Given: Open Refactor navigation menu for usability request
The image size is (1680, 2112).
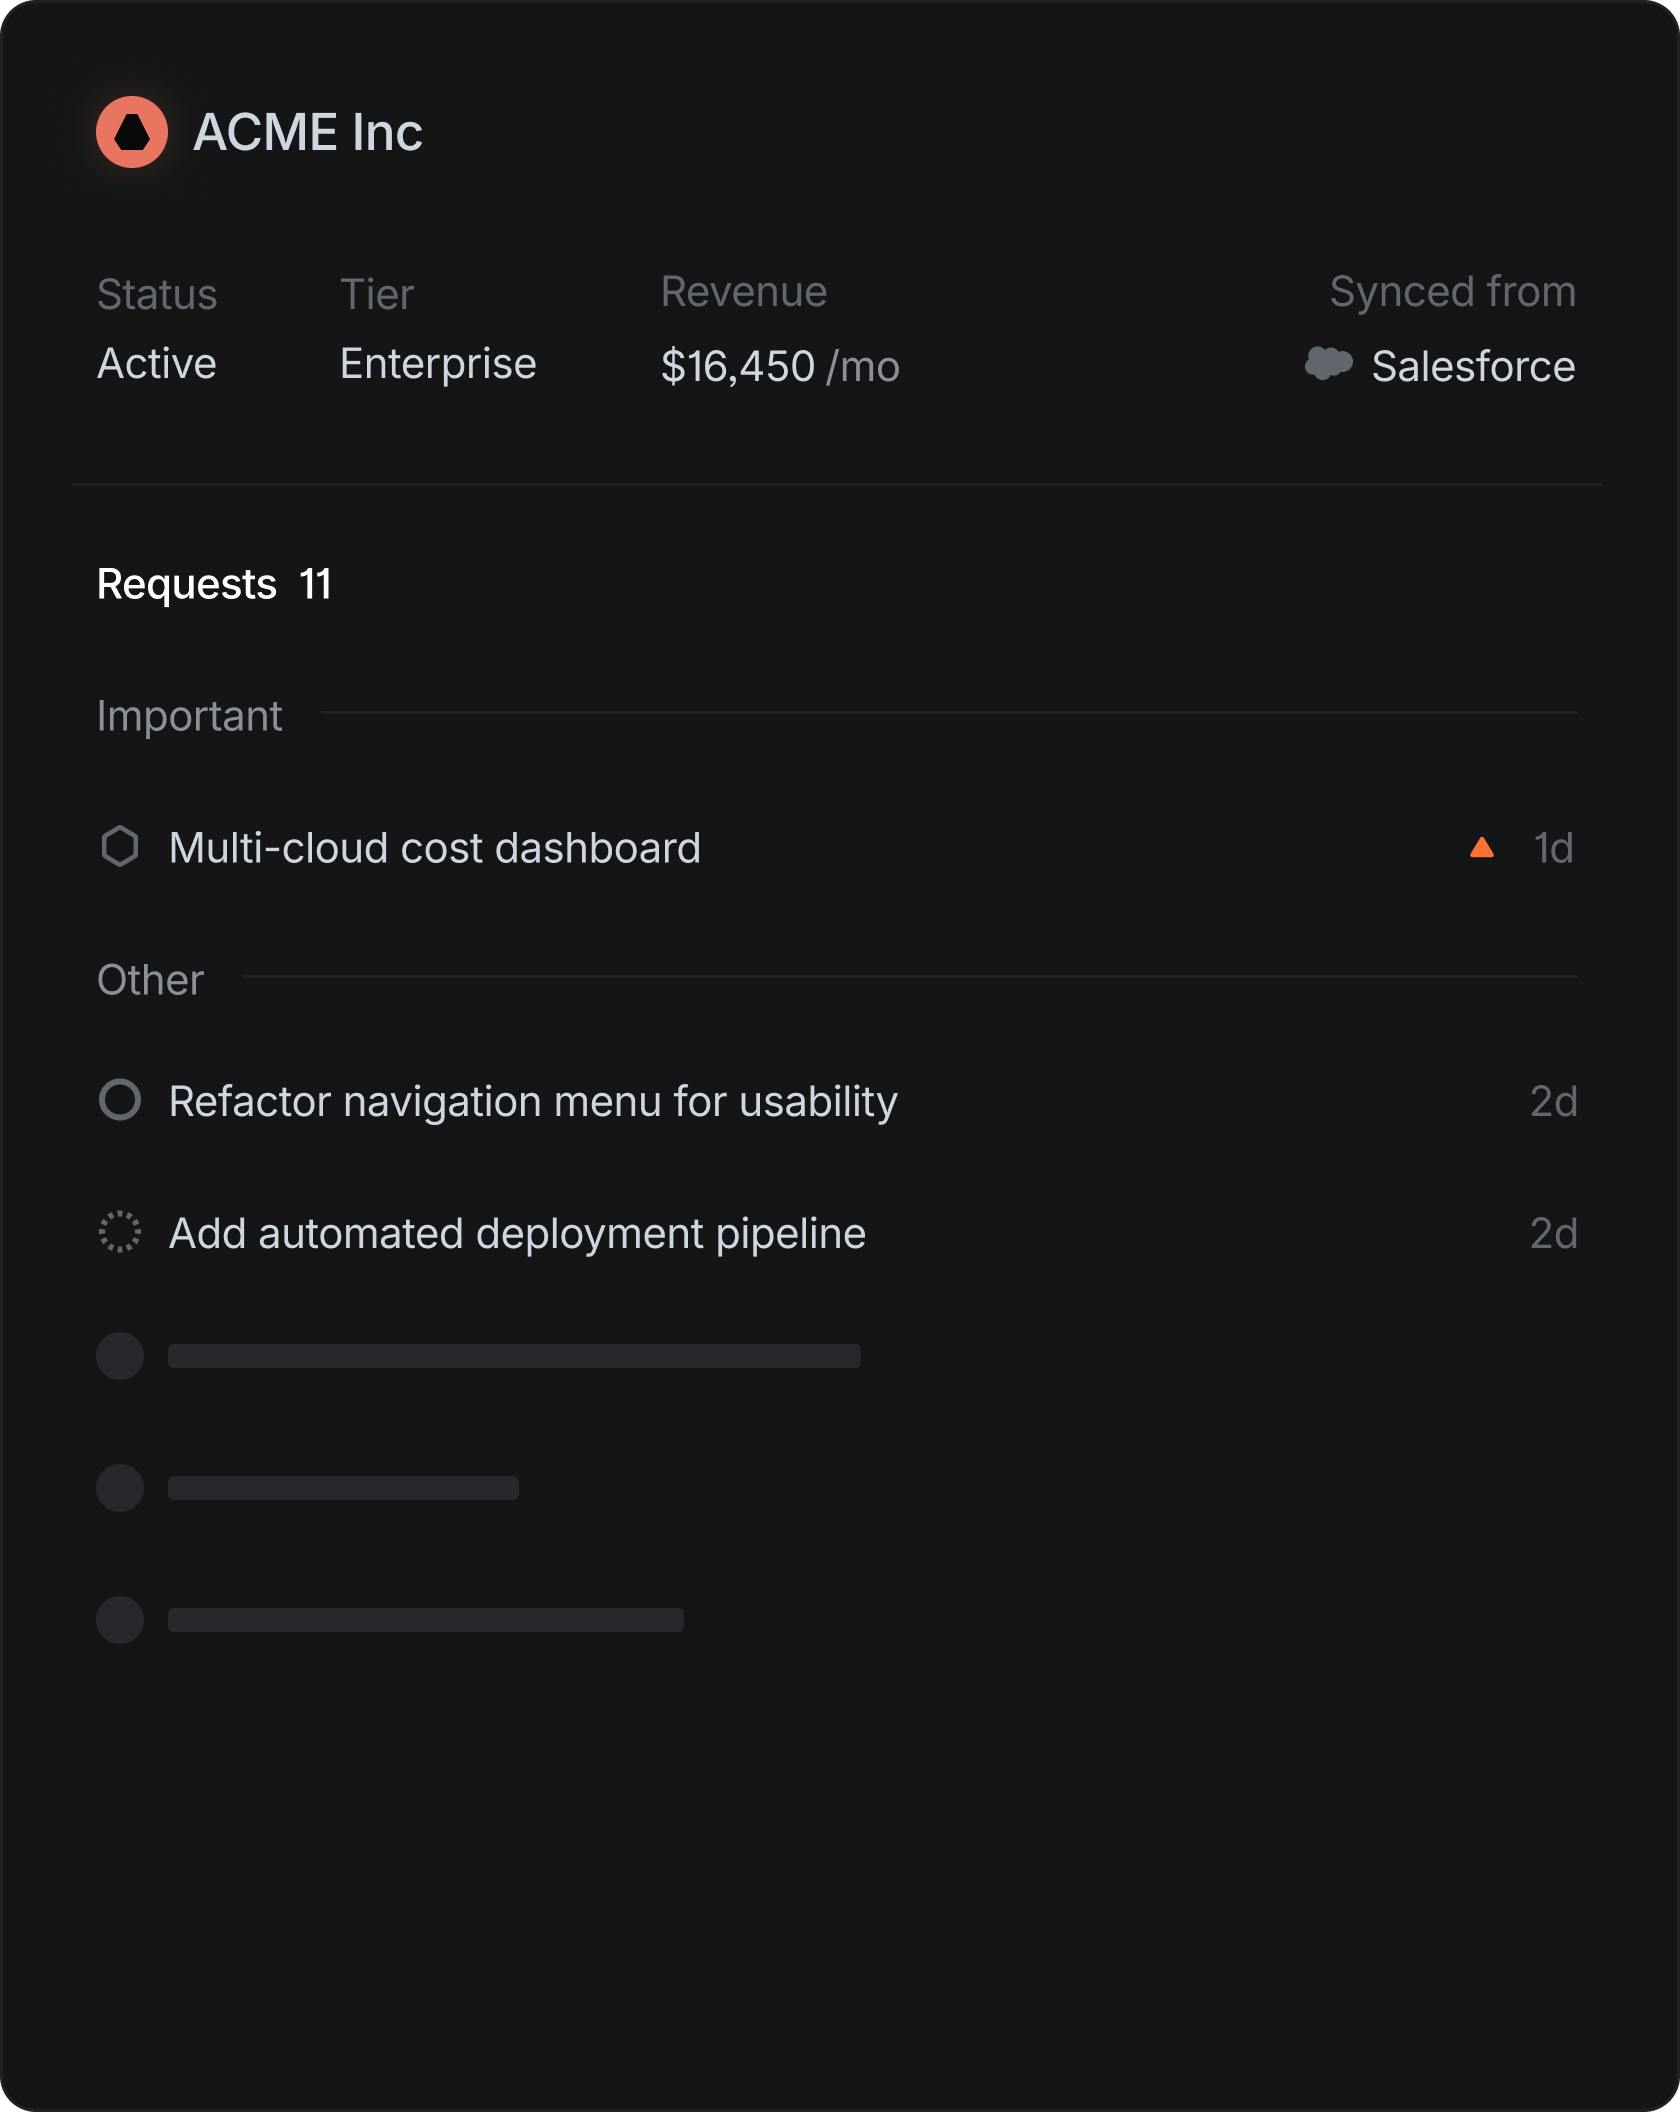Looking at the screenshot, I should coord(532,1101).
